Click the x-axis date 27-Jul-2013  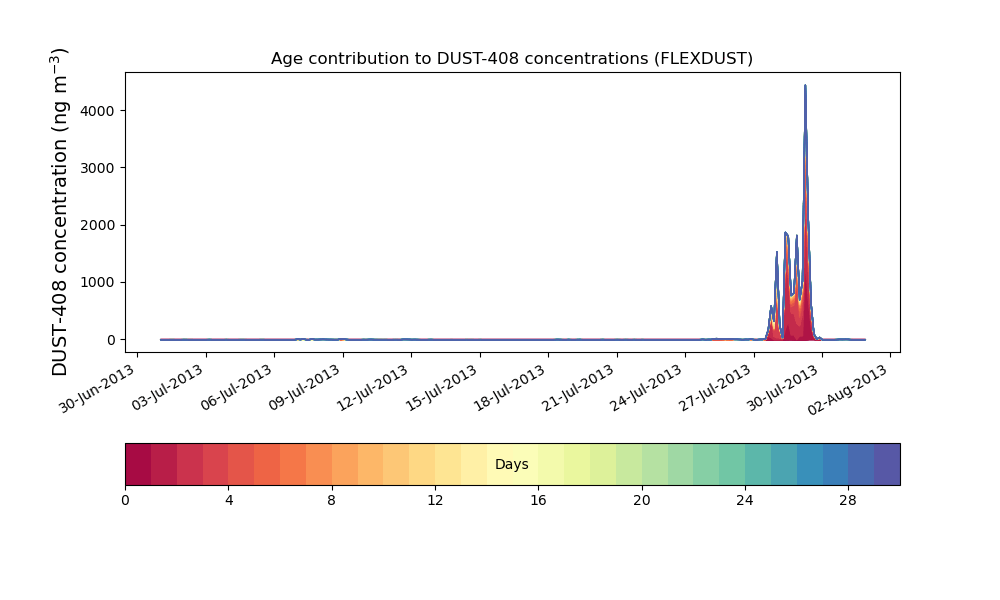pyautogui.click(x=715, y=387)
